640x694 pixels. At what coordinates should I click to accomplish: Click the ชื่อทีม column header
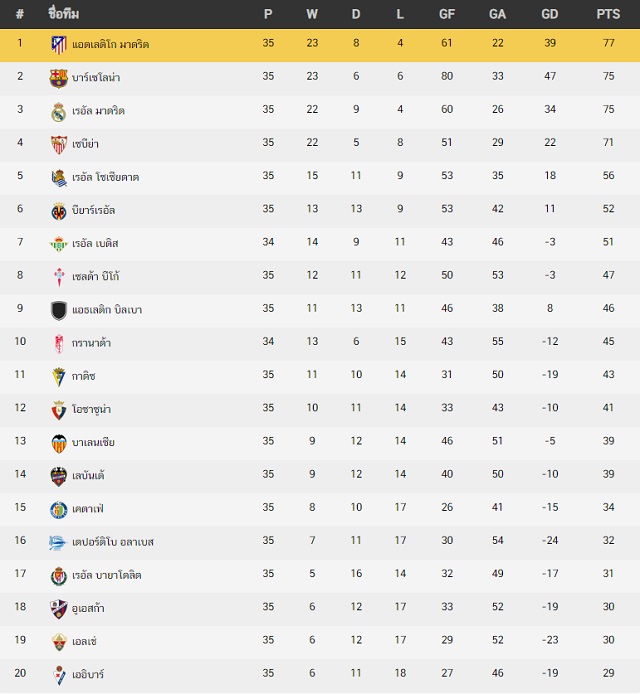[x=64, y=14]
